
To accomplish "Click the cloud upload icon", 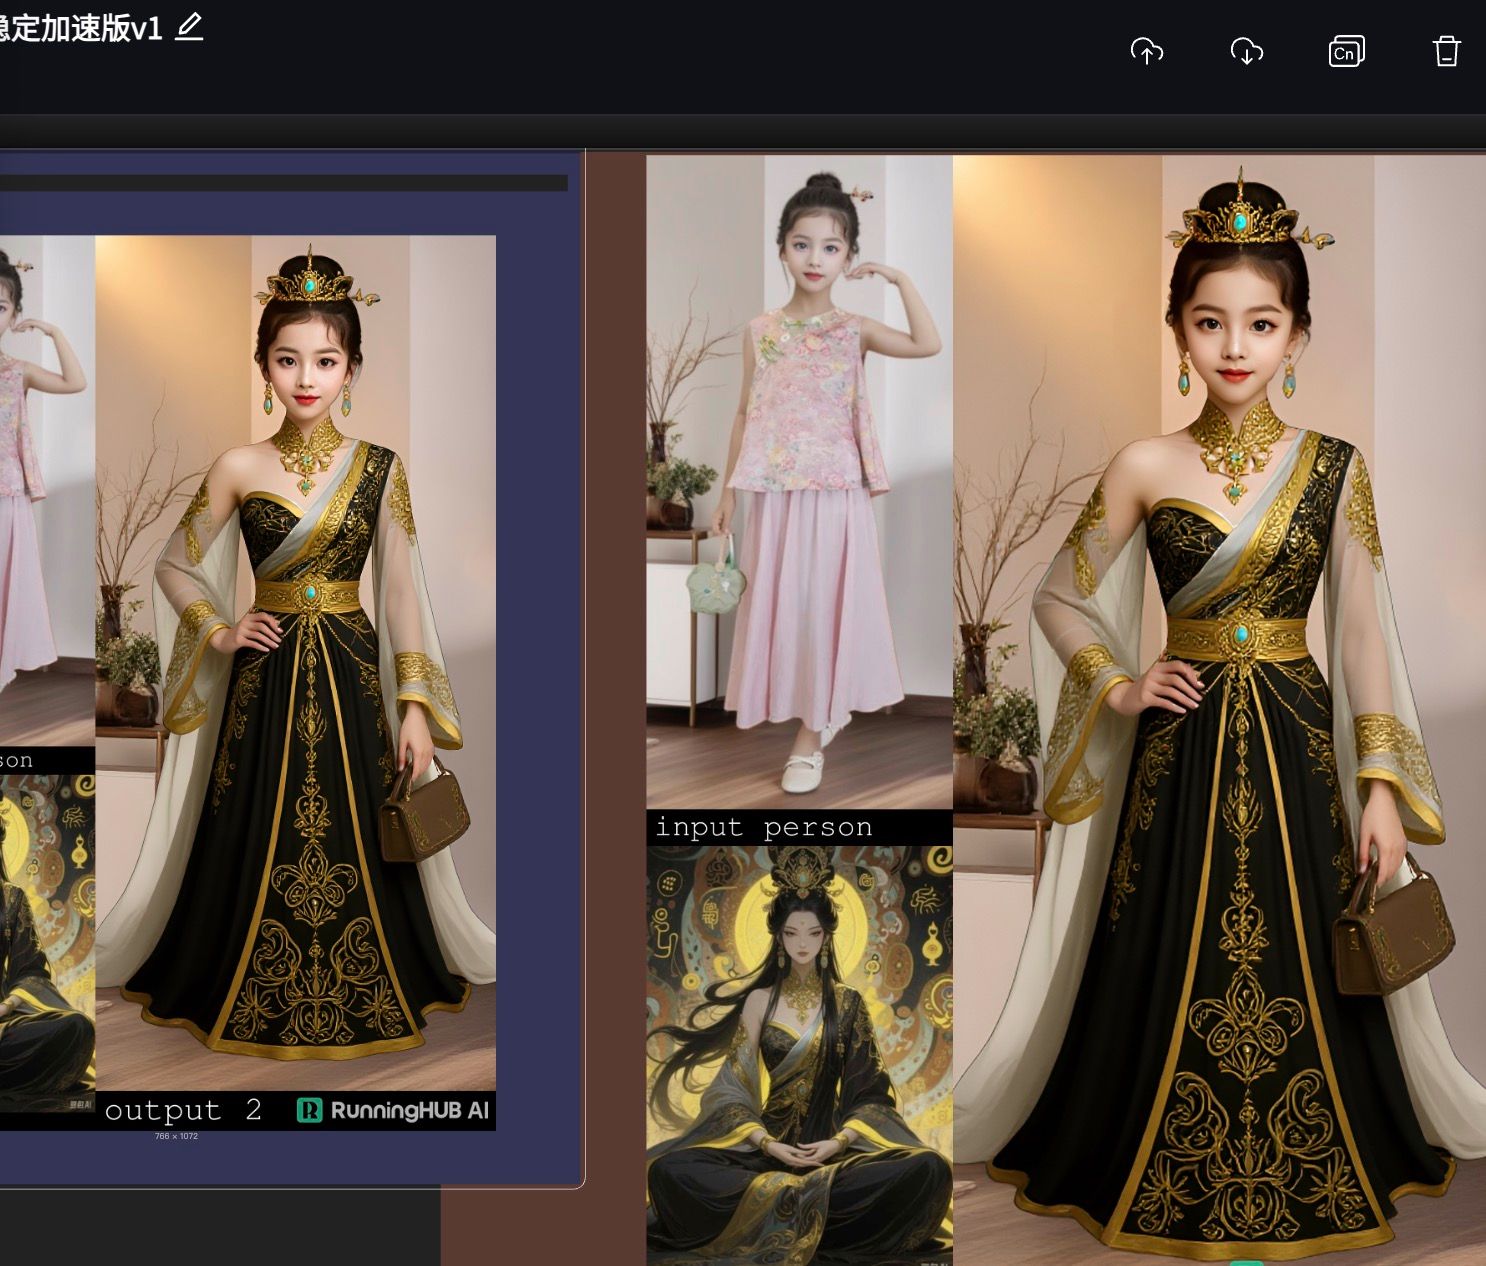I will click(1146, 51).
